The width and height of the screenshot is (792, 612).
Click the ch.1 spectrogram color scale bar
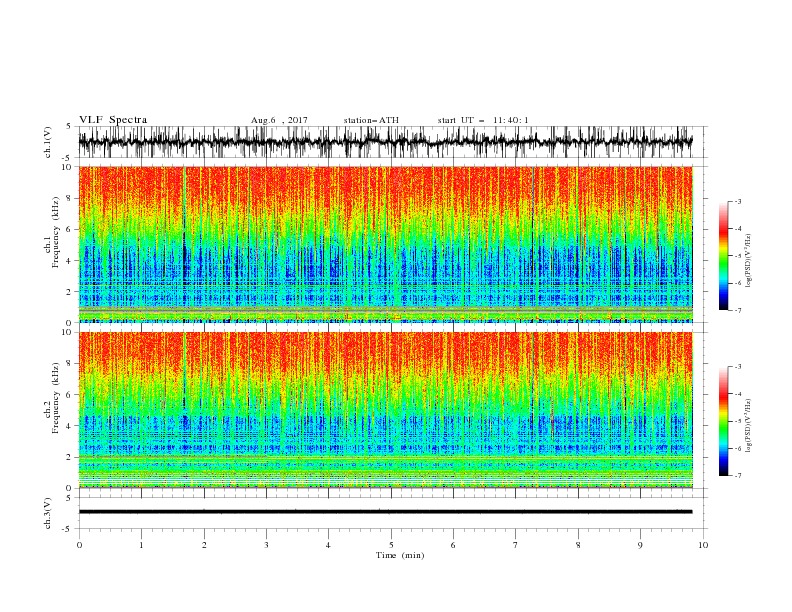(723, 256)
